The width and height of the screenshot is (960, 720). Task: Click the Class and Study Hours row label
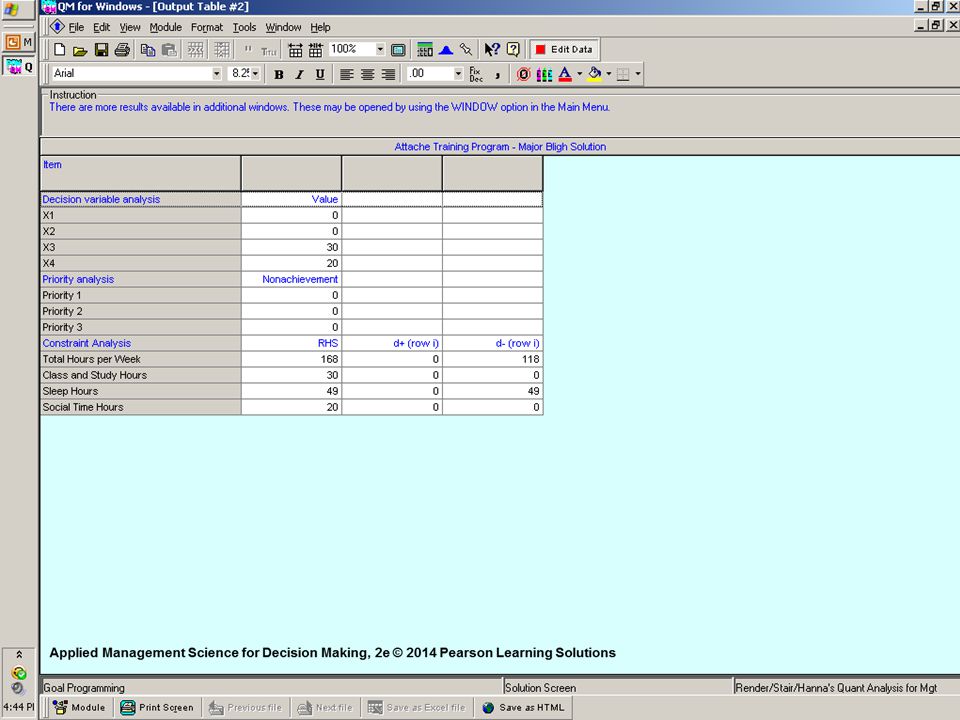141,375
